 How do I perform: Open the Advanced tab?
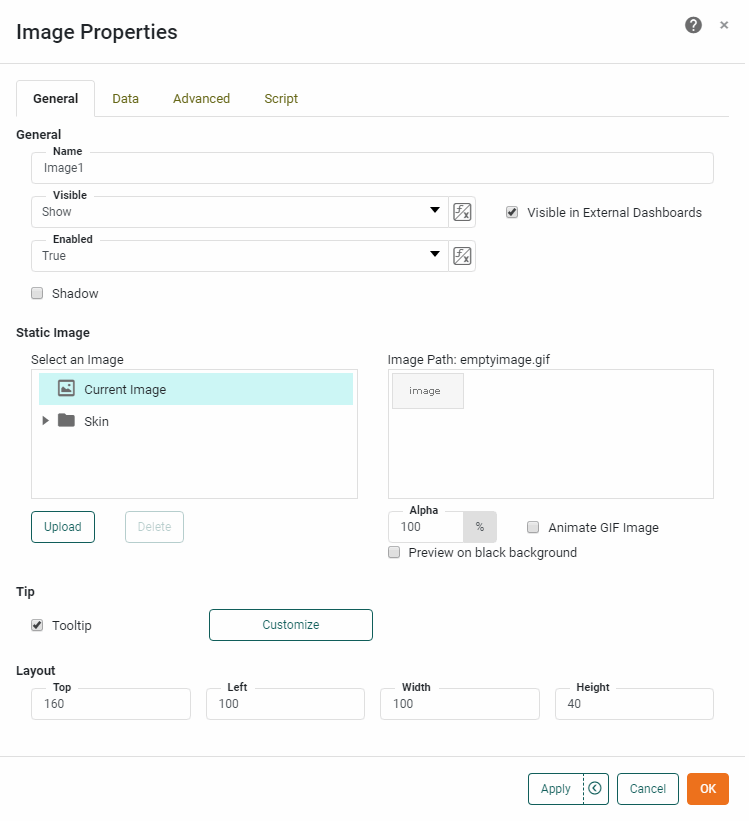(x=201, y=98)
